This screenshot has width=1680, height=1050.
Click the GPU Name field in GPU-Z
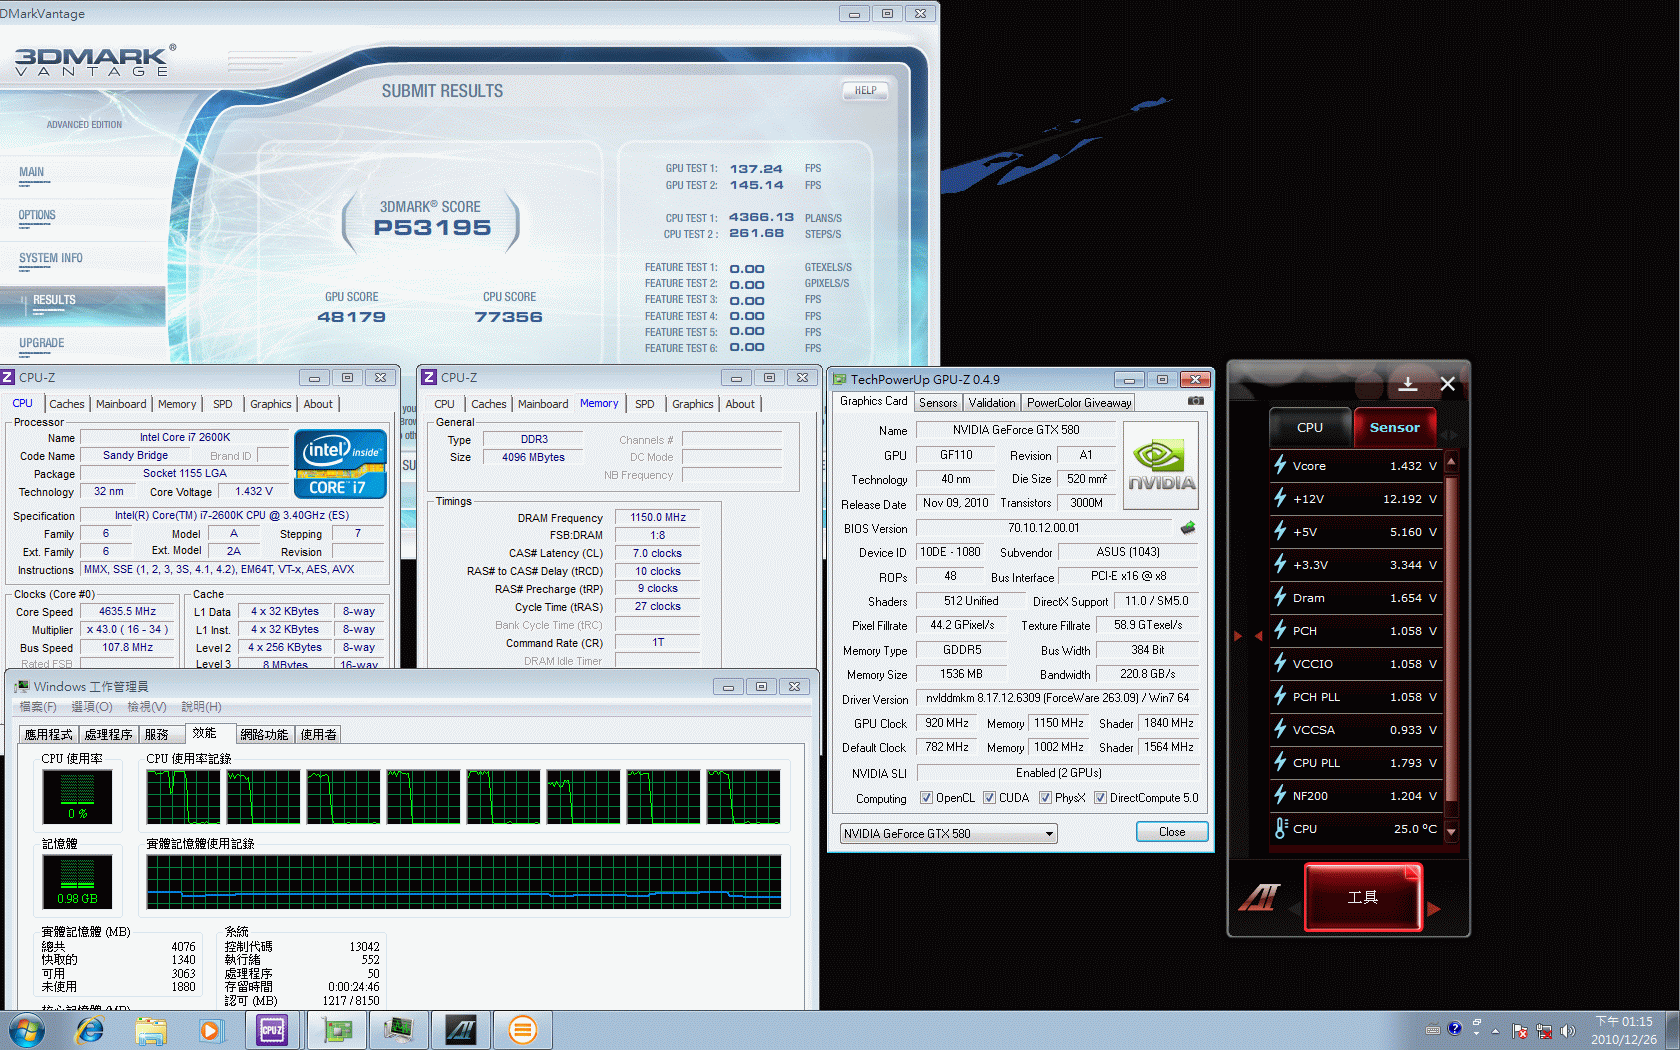pyautogui.click(x=1016, y=430)
